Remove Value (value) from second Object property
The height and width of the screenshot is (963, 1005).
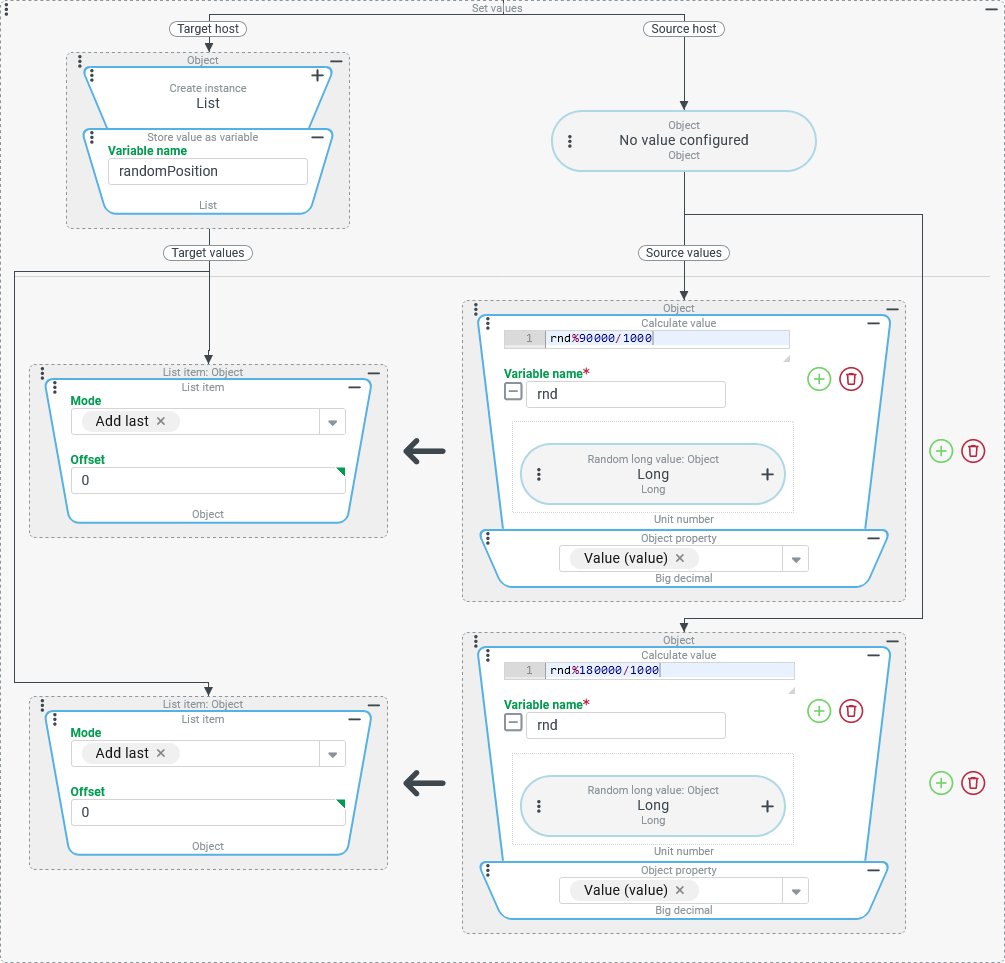(x=680, y=891)
